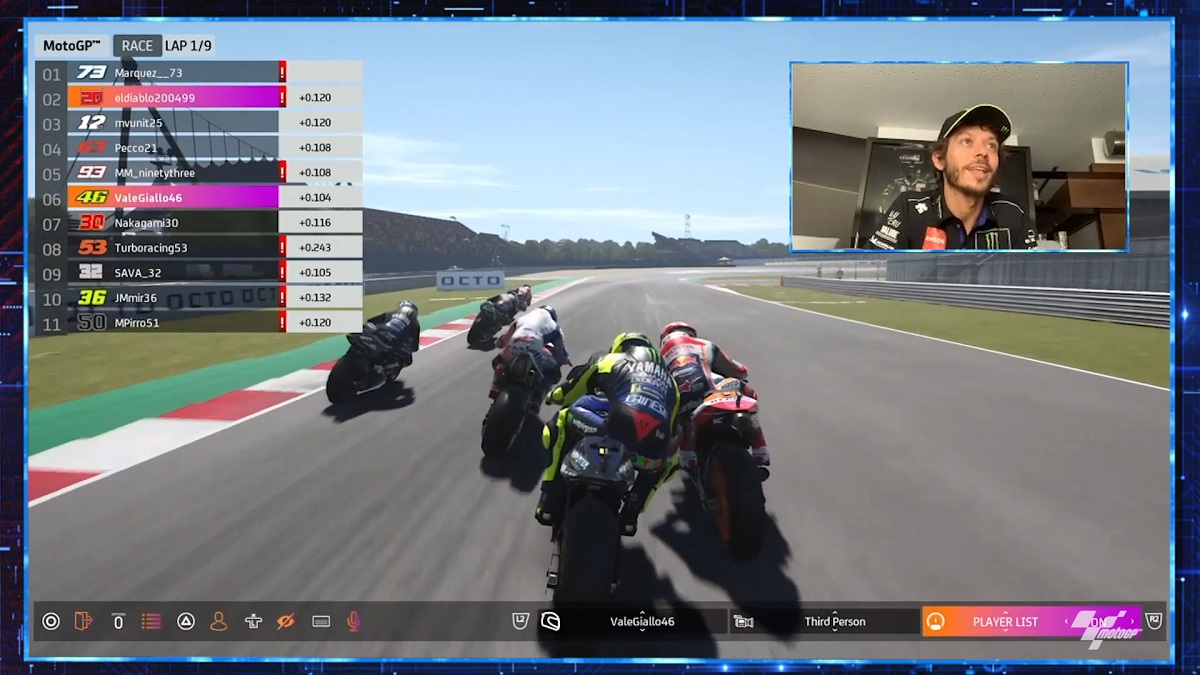Click the red warning mark on Turboracing53 row
This screenshot has width=1200, height=675.
click(x=283, y=247)
